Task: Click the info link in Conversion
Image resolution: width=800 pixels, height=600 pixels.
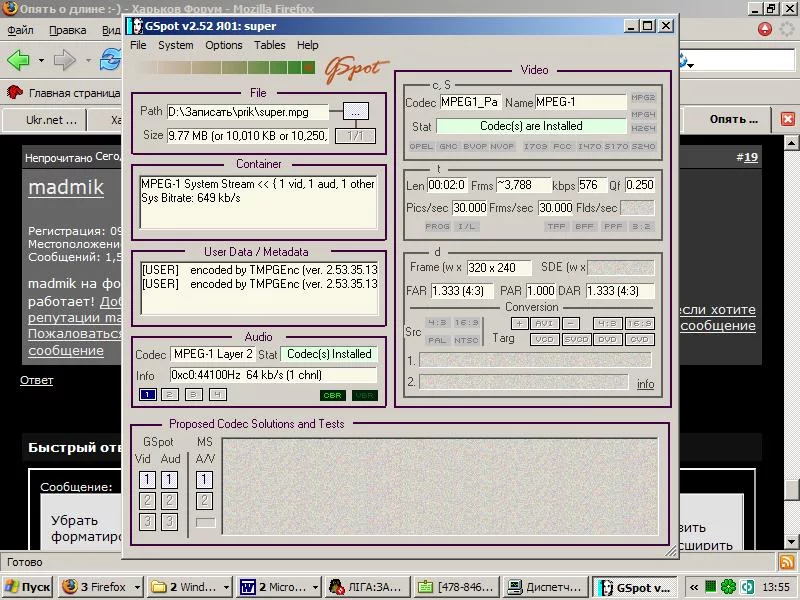Action: click(645, 384)
